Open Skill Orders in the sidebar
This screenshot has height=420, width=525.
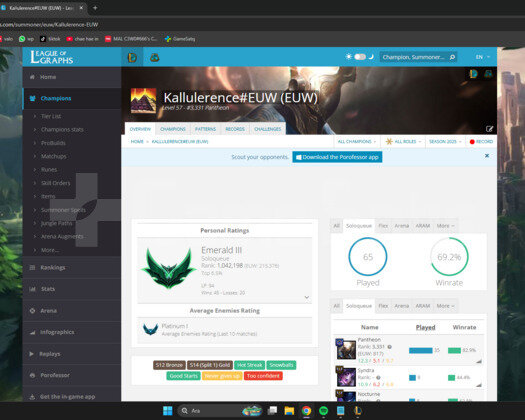[56, 183]
